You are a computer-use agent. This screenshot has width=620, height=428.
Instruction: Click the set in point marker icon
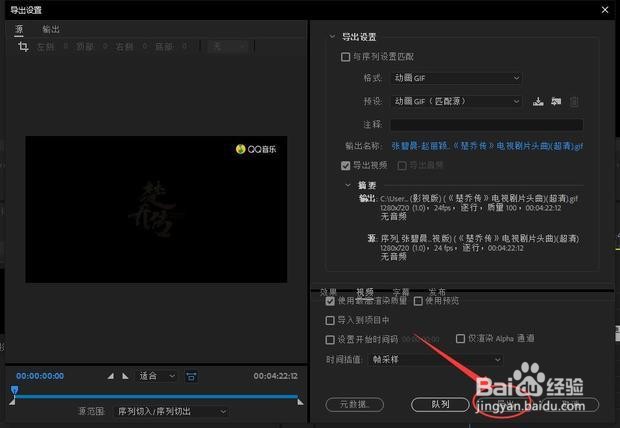pyautogui.click(x=111, y=376)
